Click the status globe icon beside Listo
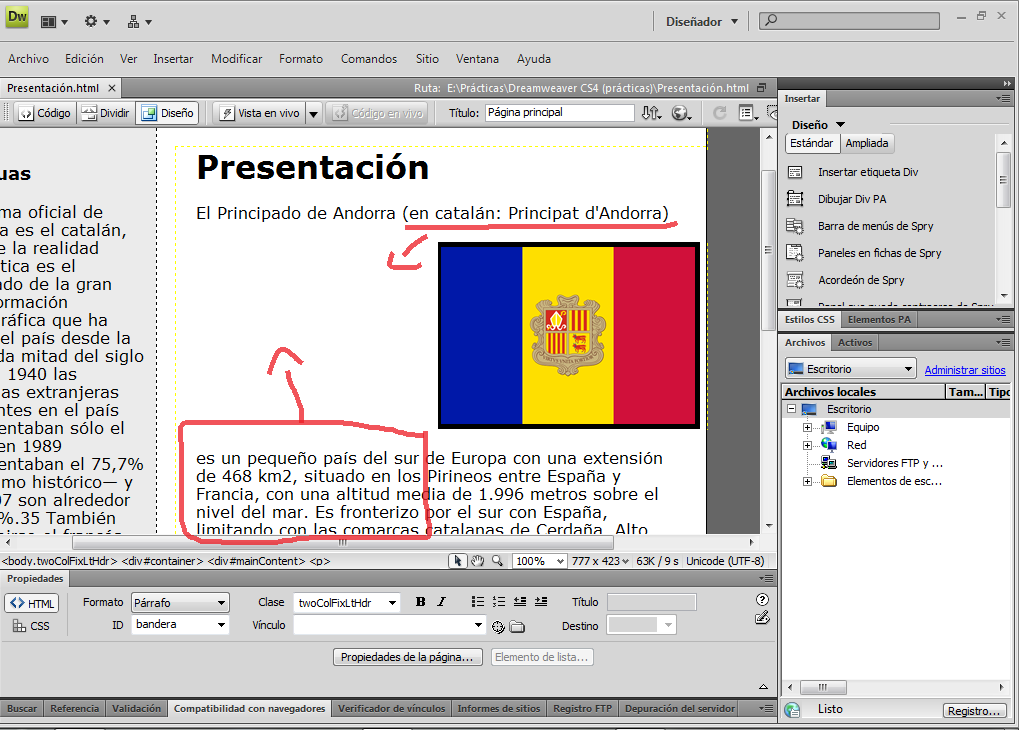 pos(792,710)
